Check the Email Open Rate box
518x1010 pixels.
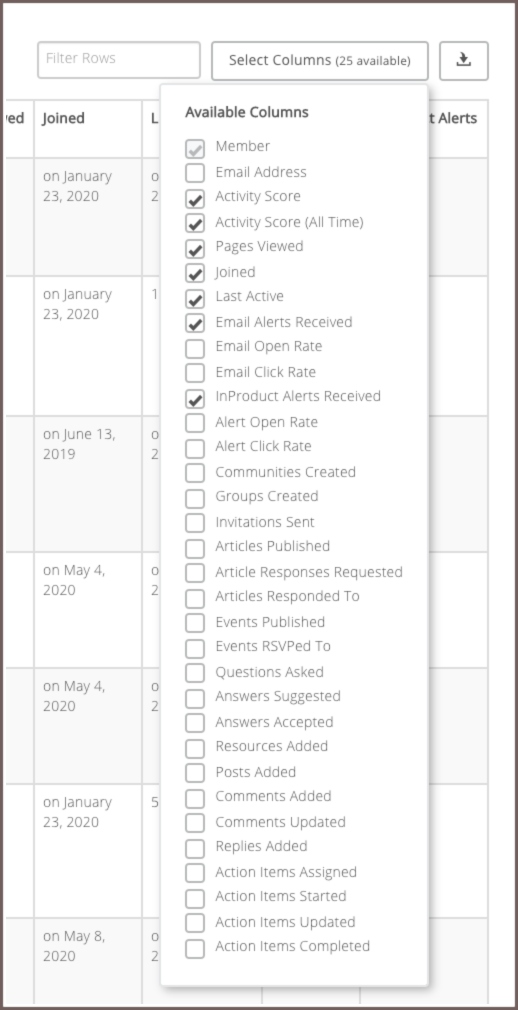click(x=195, y=348)
